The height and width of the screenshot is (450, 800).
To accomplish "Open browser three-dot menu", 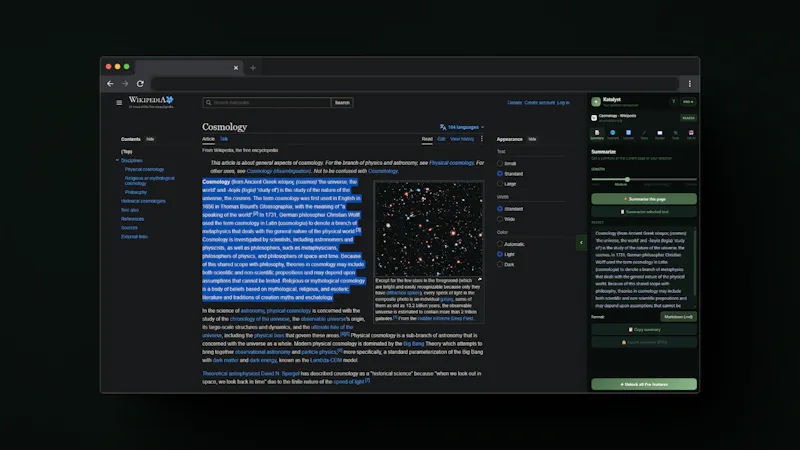I will click(690, 84).
